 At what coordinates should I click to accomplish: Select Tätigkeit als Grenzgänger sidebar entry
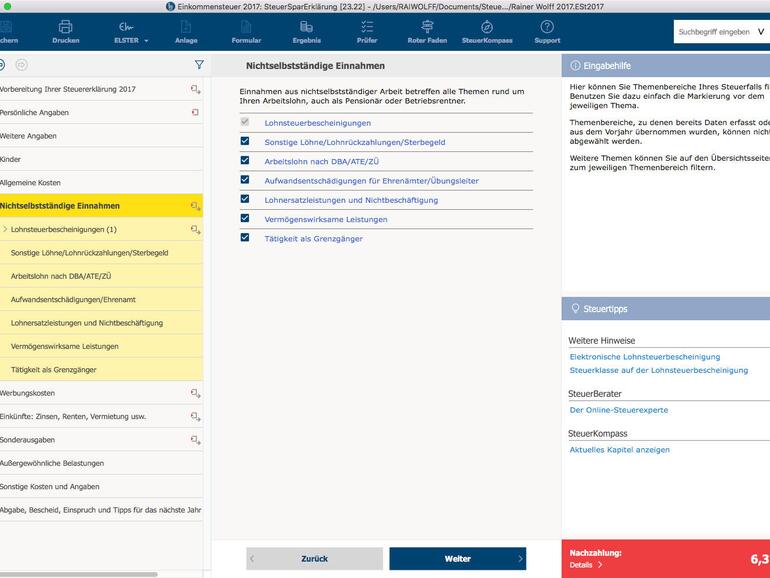(101, 370)
